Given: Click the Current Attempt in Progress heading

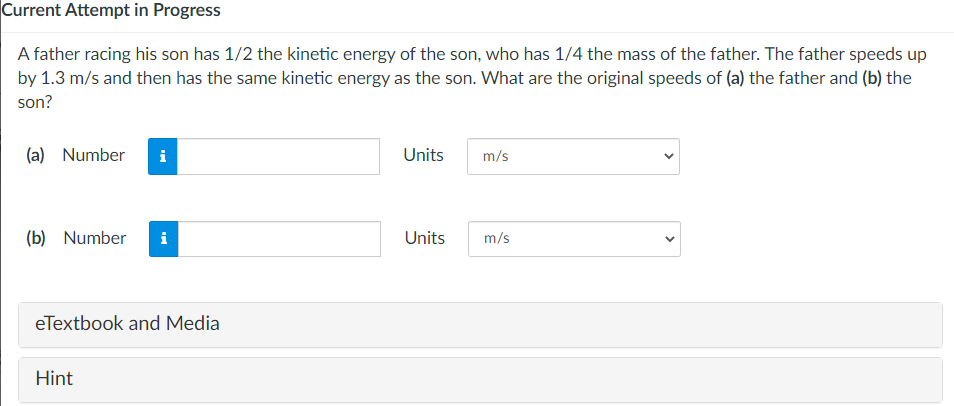Looking at the screenshot, I should coord(112,11).
